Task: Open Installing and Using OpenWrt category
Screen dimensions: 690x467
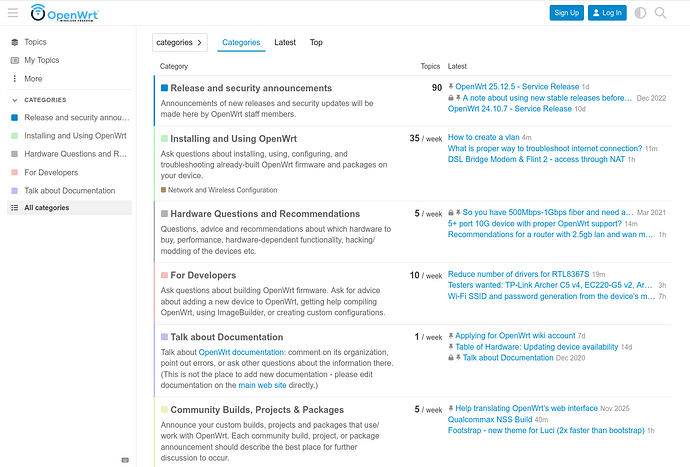Action: pos(233,139)
